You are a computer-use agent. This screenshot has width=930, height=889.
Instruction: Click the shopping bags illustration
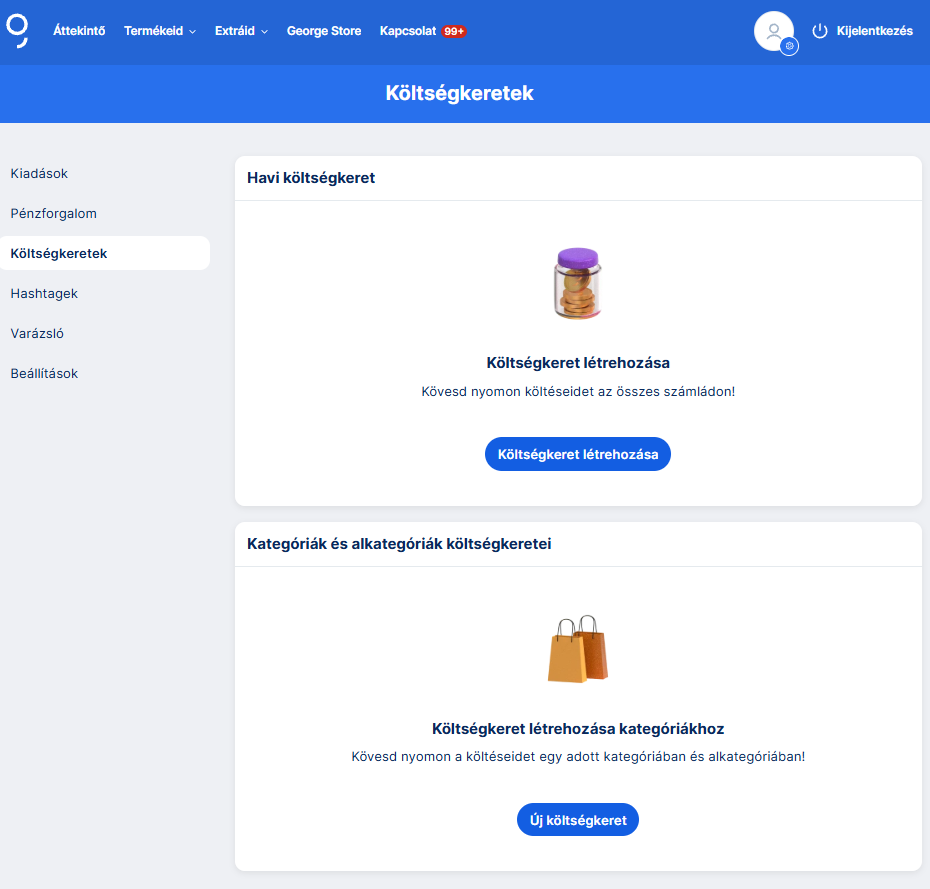pos(577,649)
